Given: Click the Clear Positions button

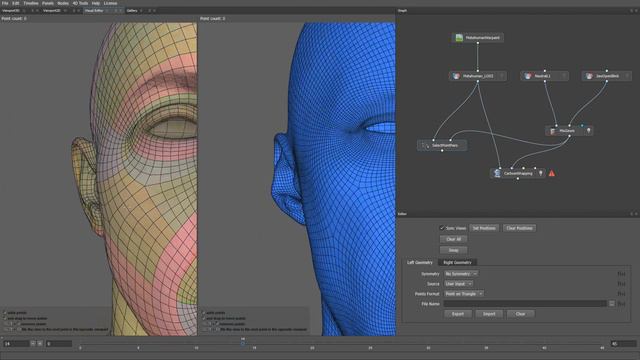Looking at the screenshot, I should tap(519, 228).
